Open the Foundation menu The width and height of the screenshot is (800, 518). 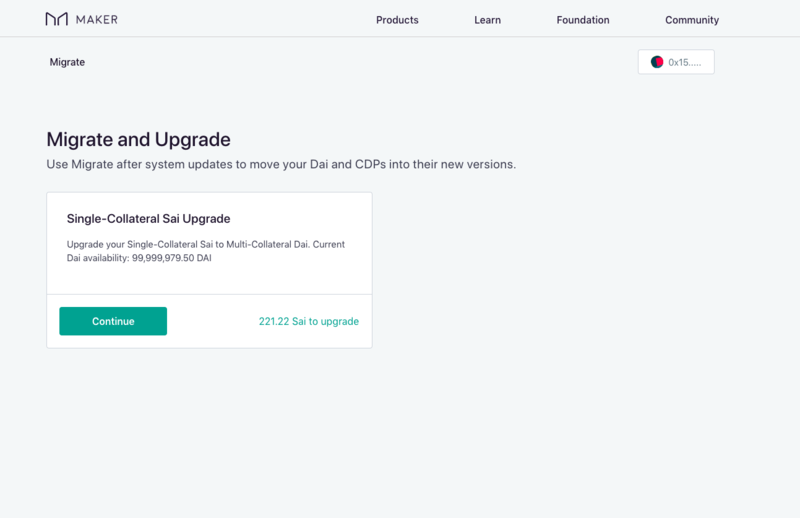click(583, 20)
